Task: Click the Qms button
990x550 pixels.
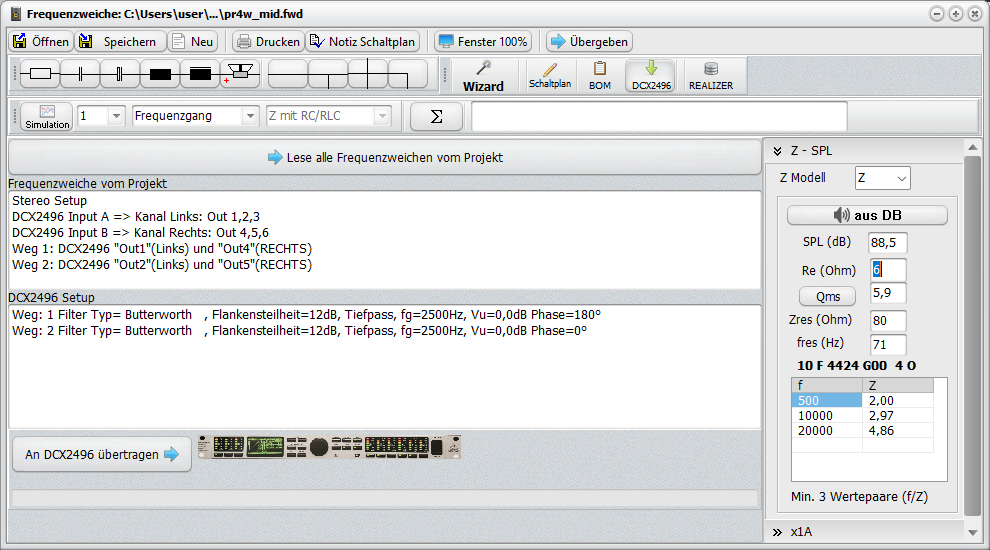Action: coord(827,296)
